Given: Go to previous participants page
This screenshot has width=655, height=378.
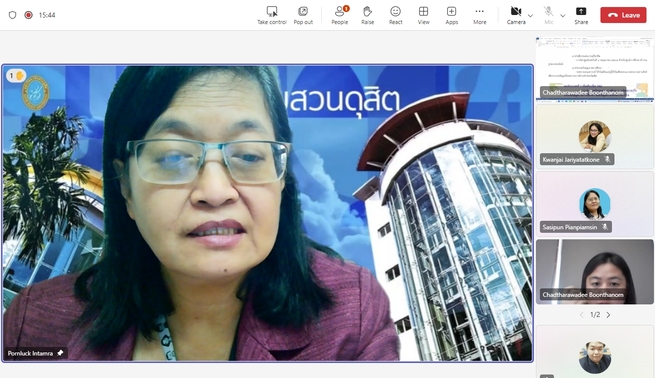Looking at the screenshot, I should click(x=581, y=315).
